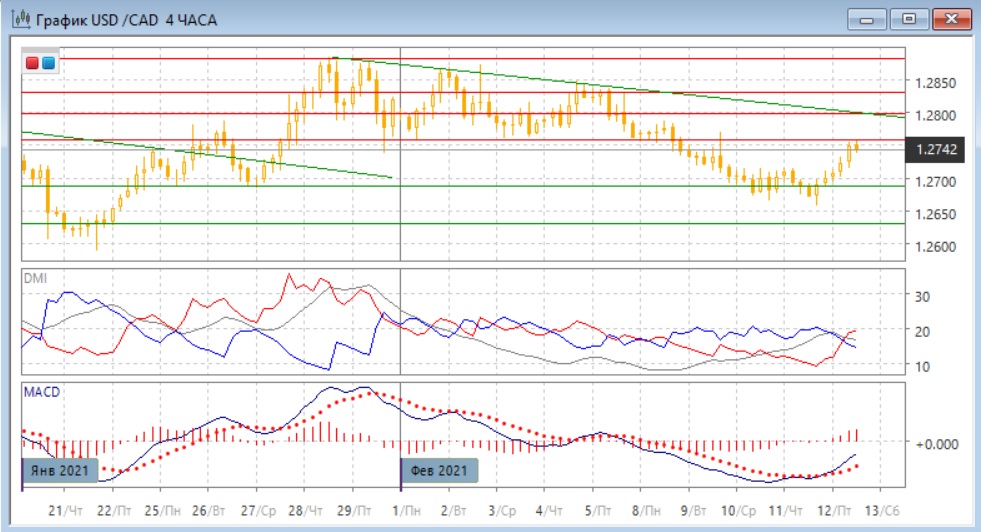Select the MACD indicator label

pyautogui.click(x=41, y=391)
